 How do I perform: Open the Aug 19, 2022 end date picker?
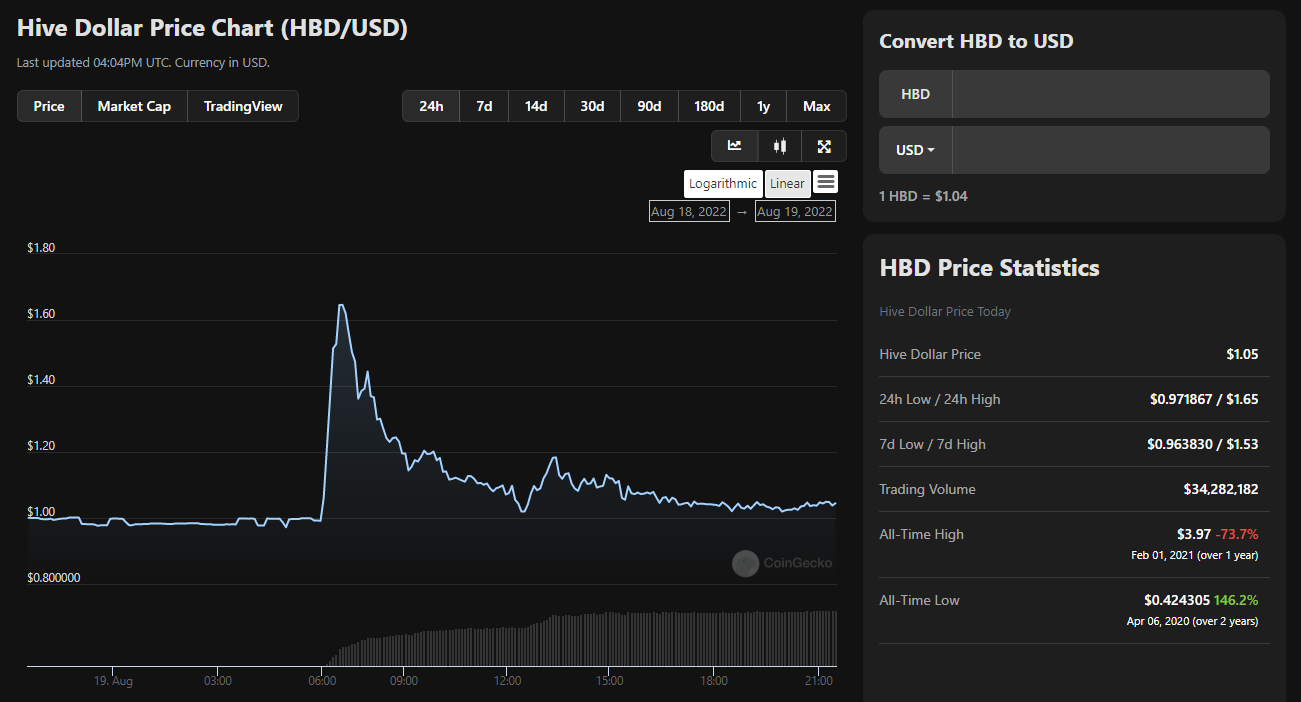795,211
